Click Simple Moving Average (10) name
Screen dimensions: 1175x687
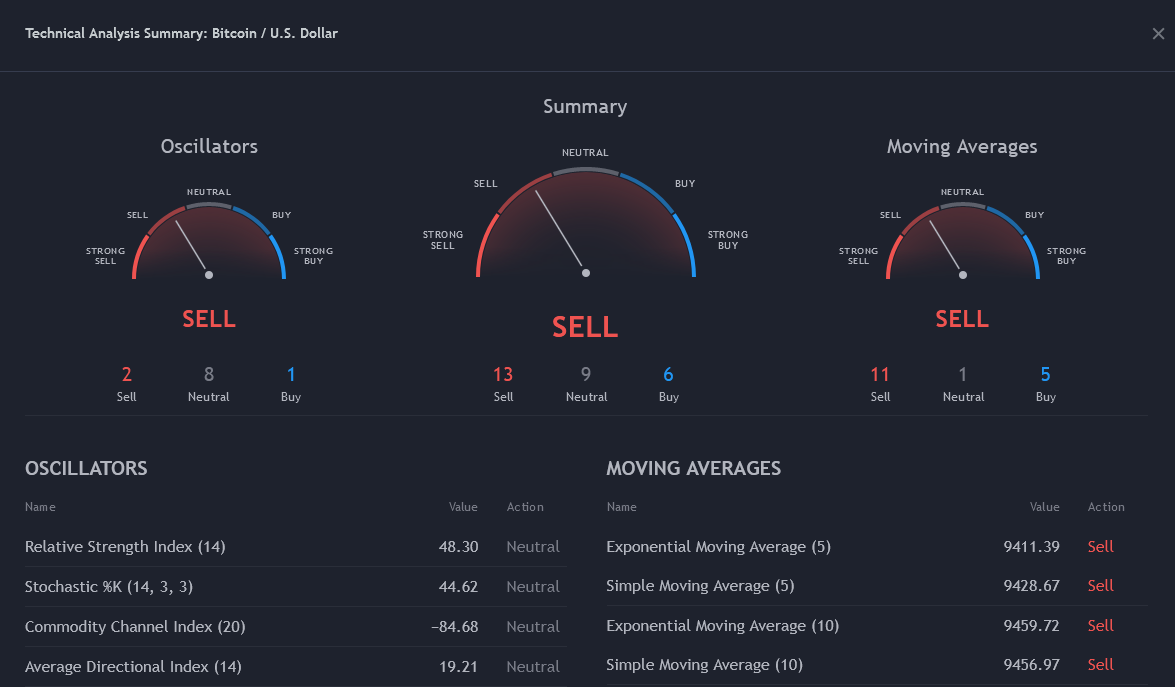coord(704,665)
